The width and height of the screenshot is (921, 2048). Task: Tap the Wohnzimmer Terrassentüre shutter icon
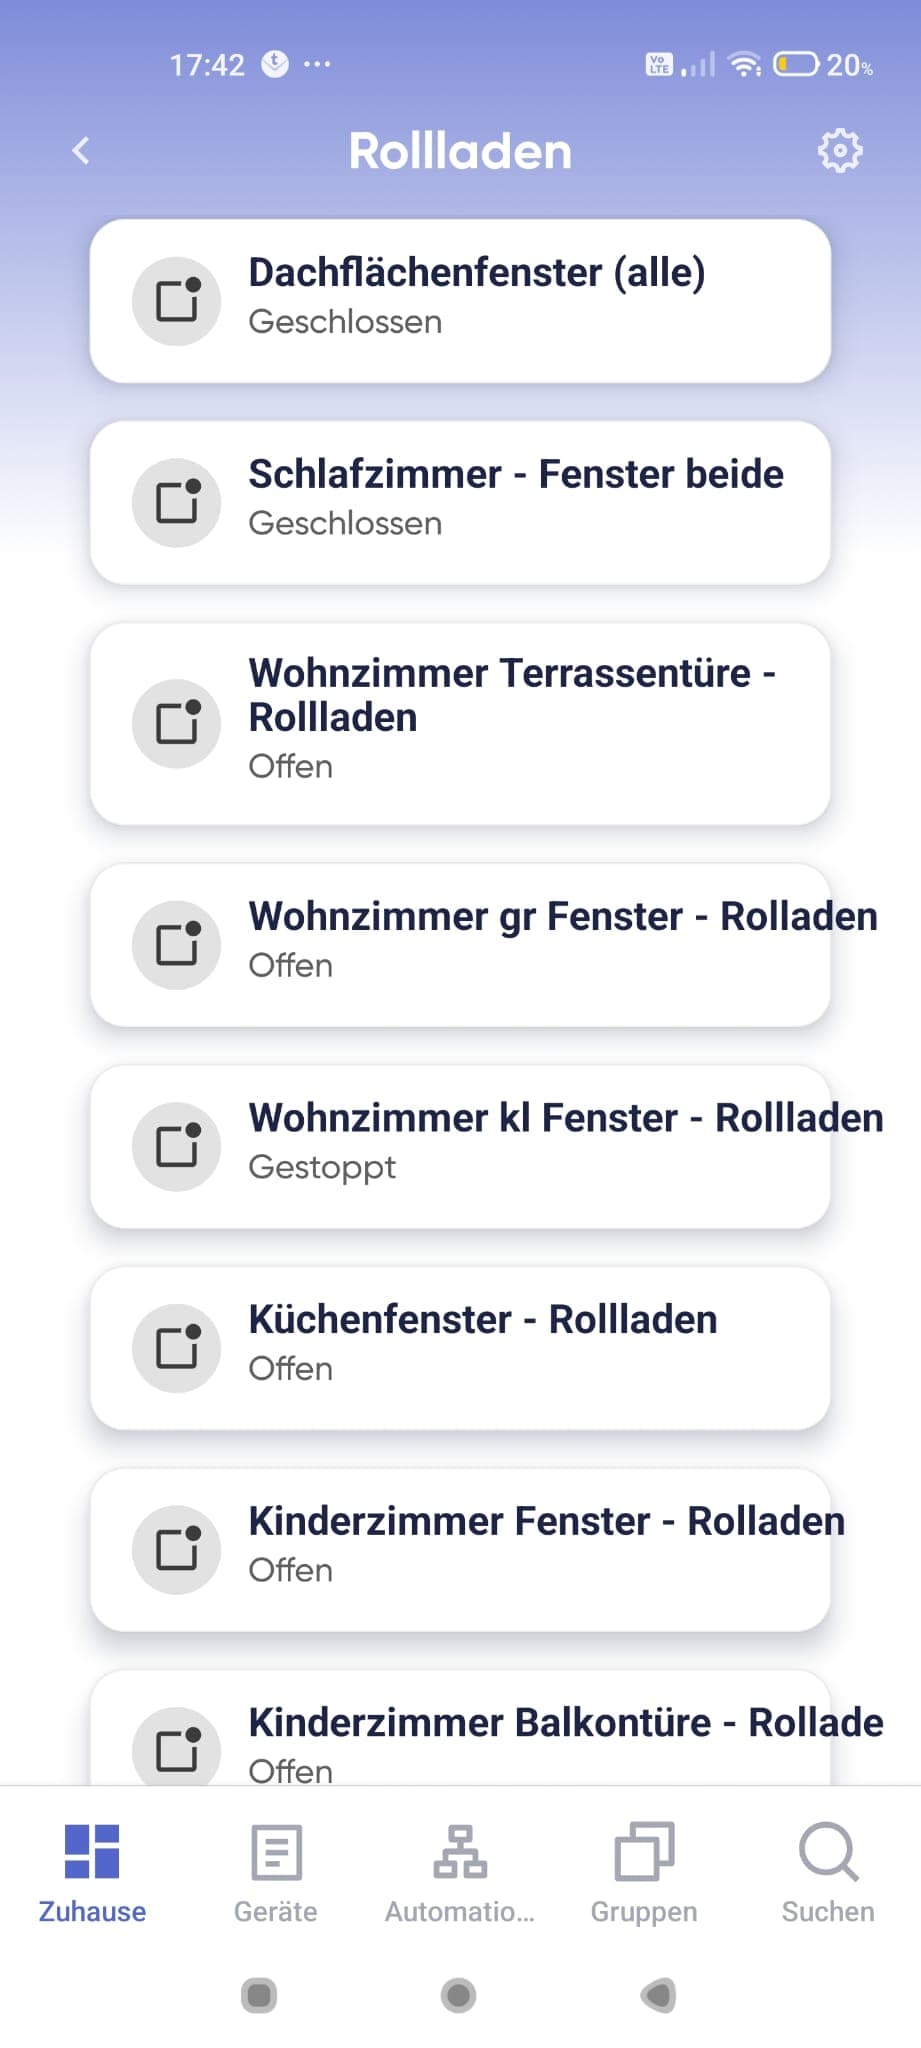click(x=177, y=724)
